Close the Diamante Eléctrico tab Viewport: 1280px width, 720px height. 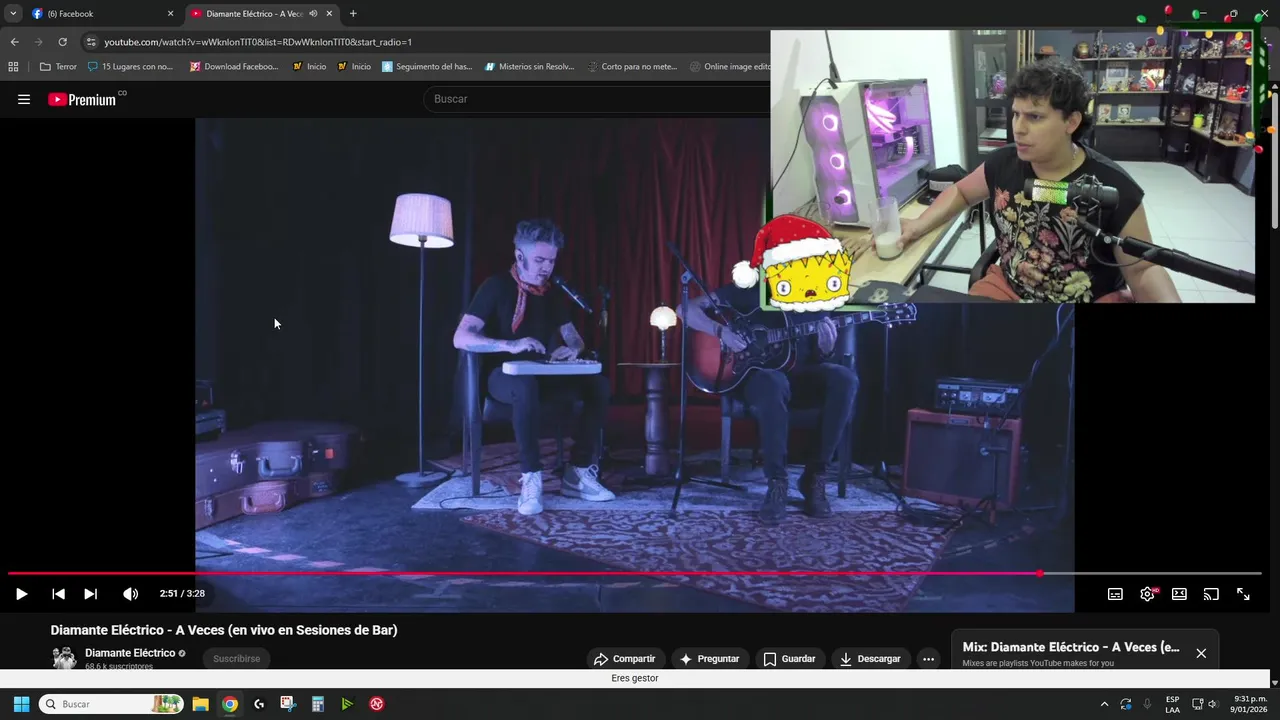pyautogui.click(x=329, y=14)
